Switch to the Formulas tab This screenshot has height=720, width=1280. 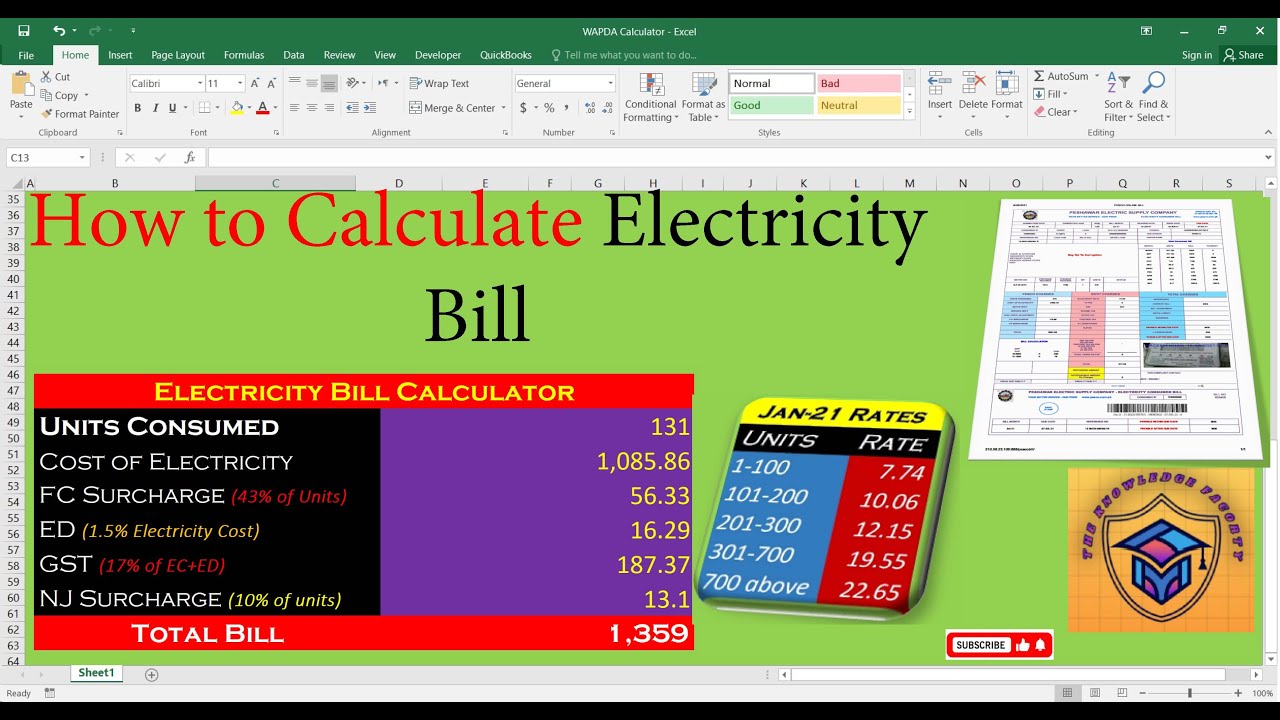[x=244, y=55]
